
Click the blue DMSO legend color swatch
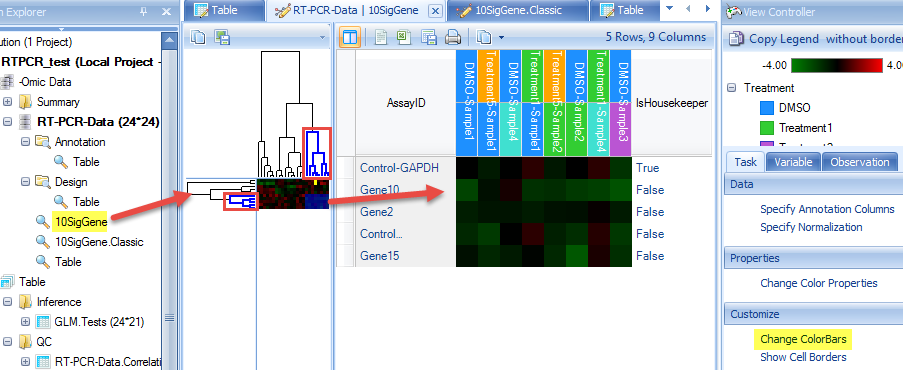pos(766,108)
